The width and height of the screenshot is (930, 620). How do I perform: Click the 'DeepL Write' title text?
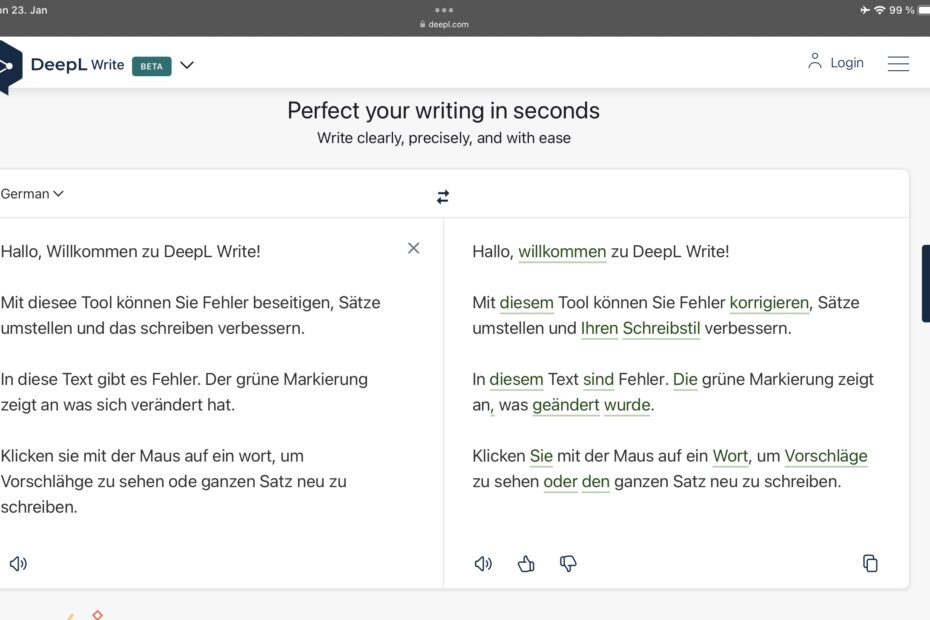pyautogui.click(x=77, y=65)
